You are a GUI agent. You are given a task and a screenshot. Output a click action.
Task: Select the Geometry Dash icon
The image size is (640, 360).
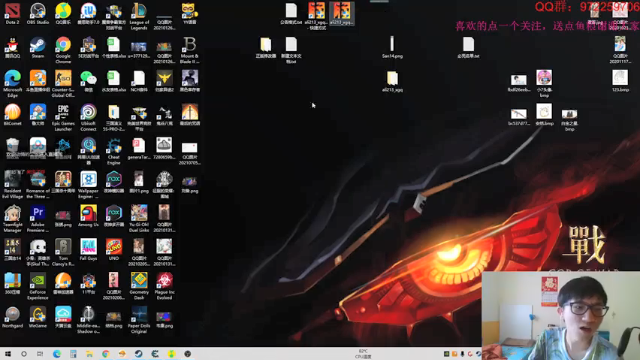[139, 287]
